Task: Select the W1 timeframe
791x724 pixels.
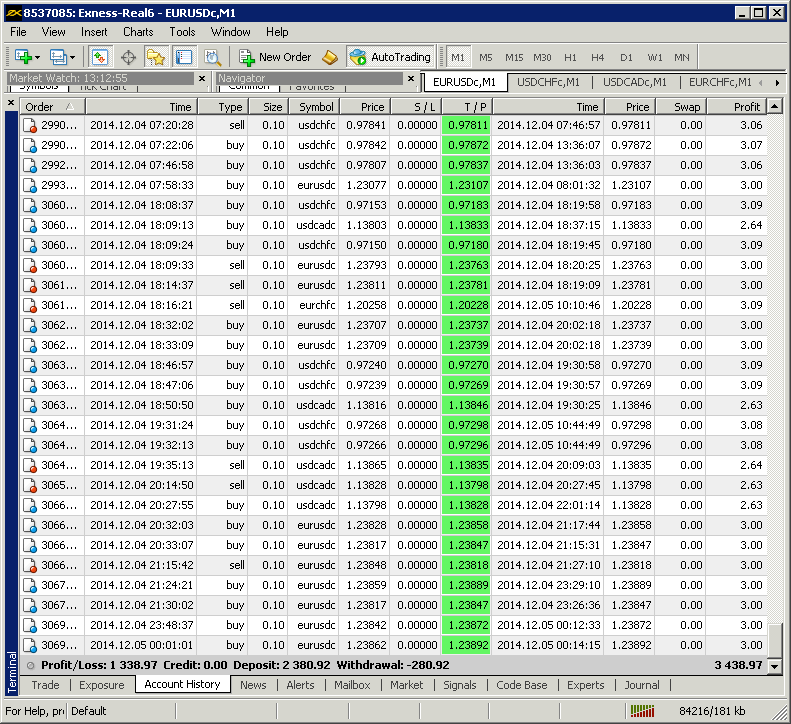Action: [x=655, y=57]
